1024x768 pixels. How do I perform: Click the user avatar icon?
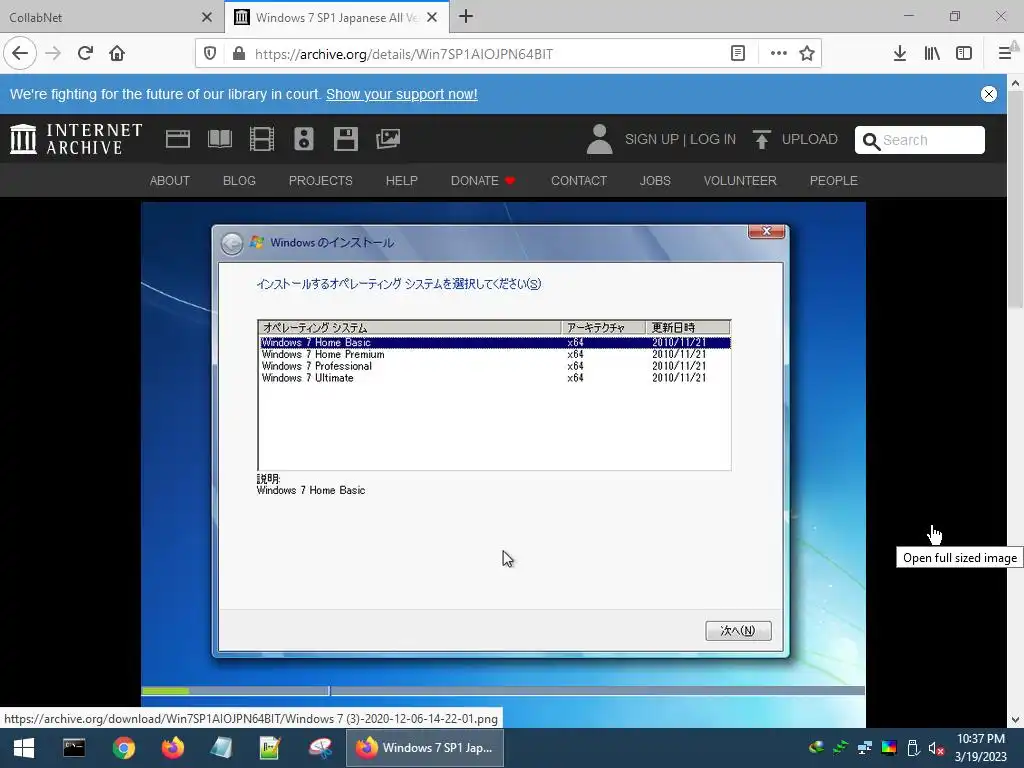[x=599, y=139]
